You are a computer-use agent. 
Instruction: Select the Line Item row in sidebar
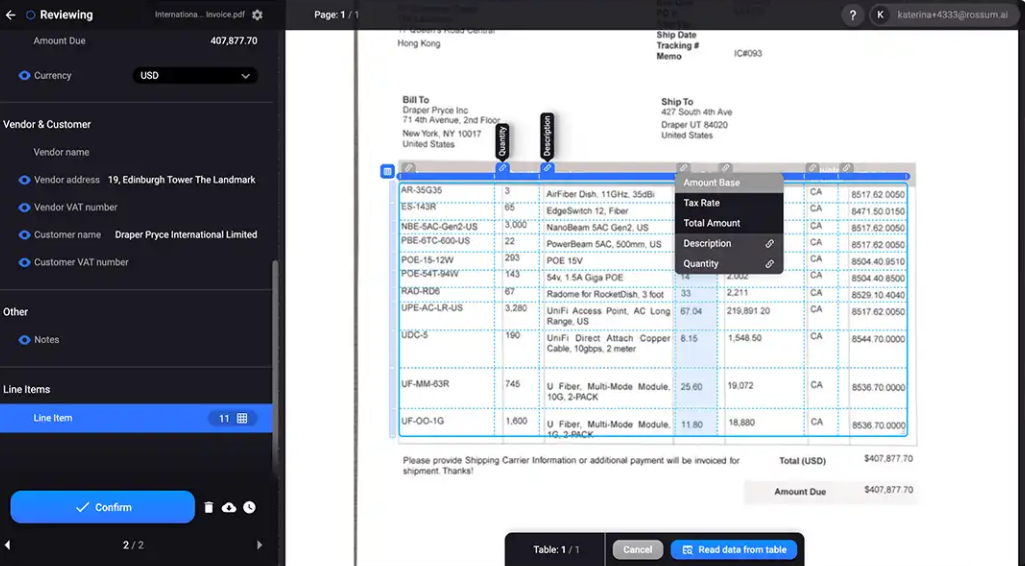tap(136, 418)
